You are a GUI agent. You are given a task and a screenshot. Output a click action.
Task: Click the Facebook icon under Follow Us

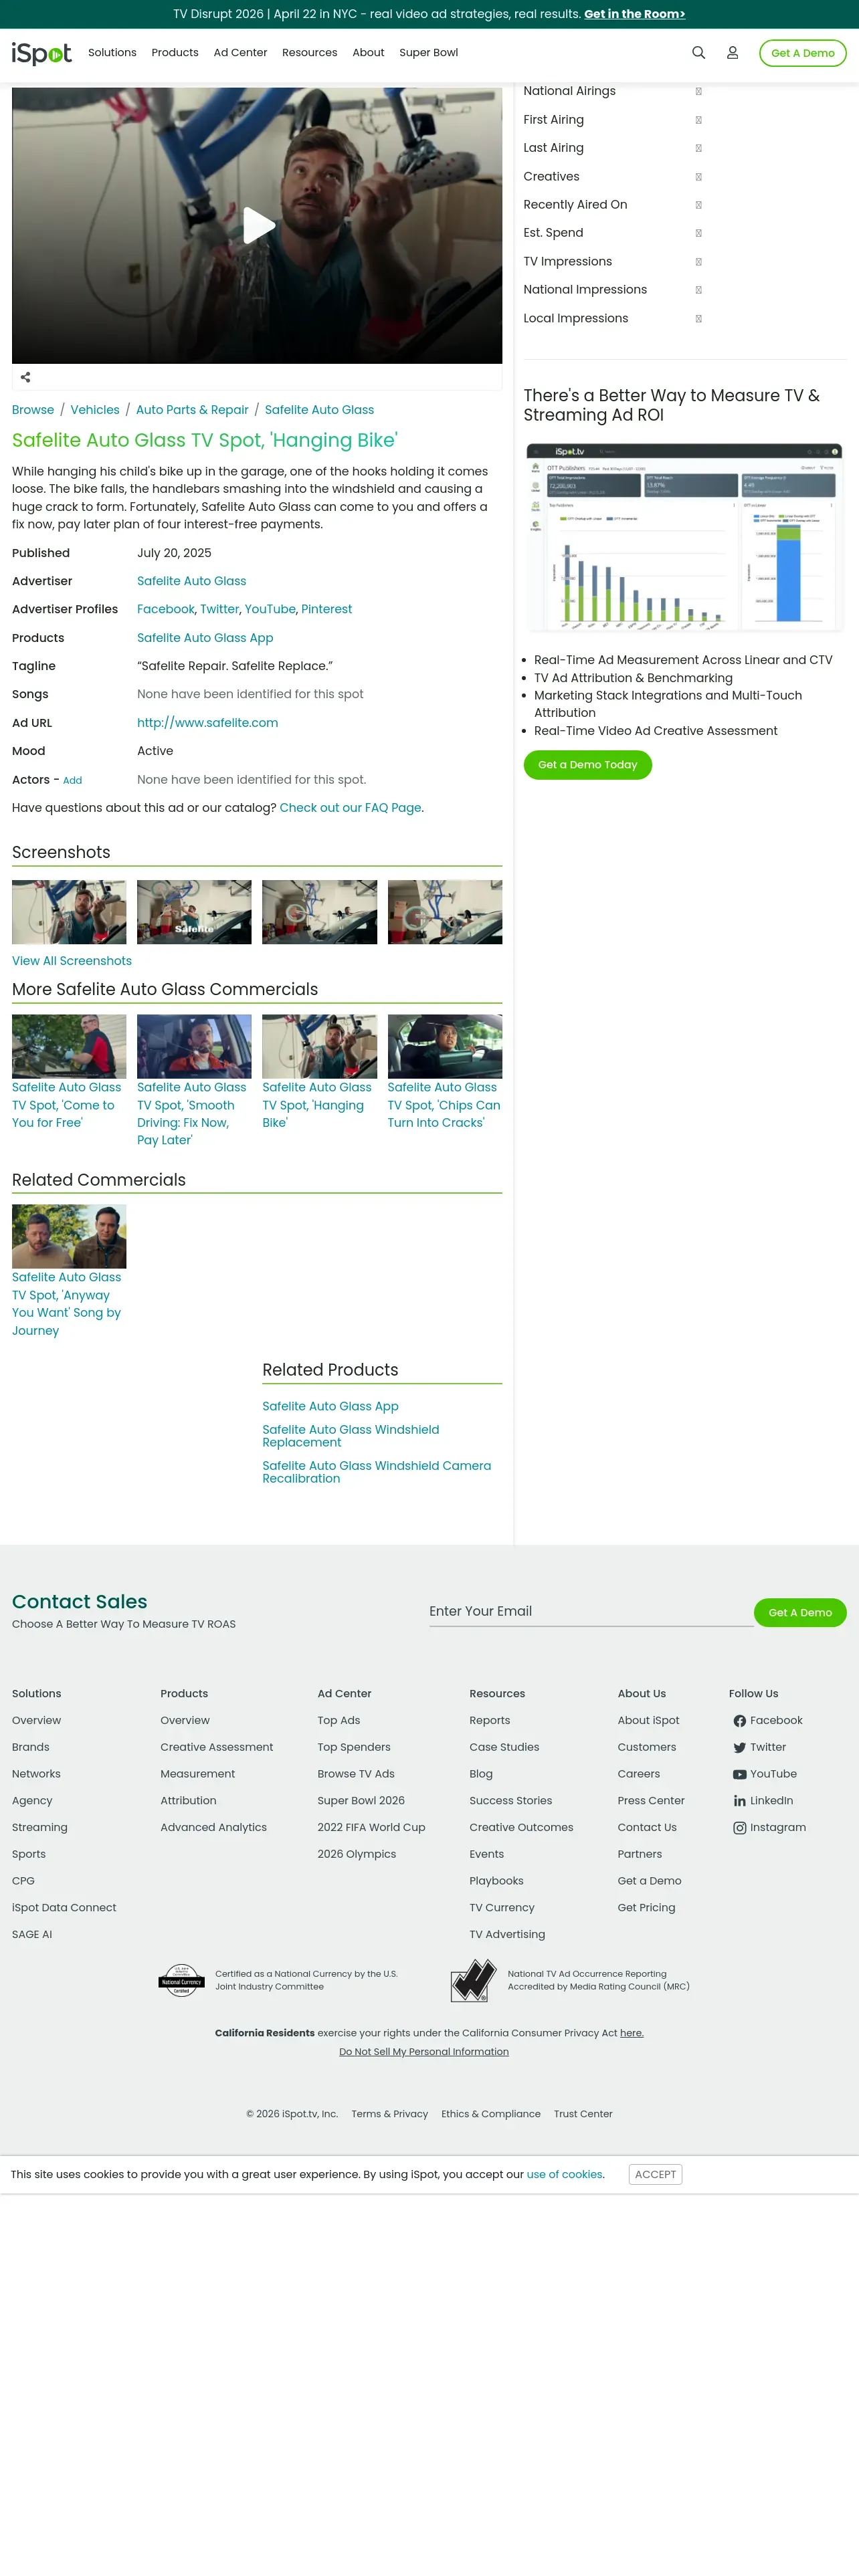pyautogui.click(x=739, y=1721)
